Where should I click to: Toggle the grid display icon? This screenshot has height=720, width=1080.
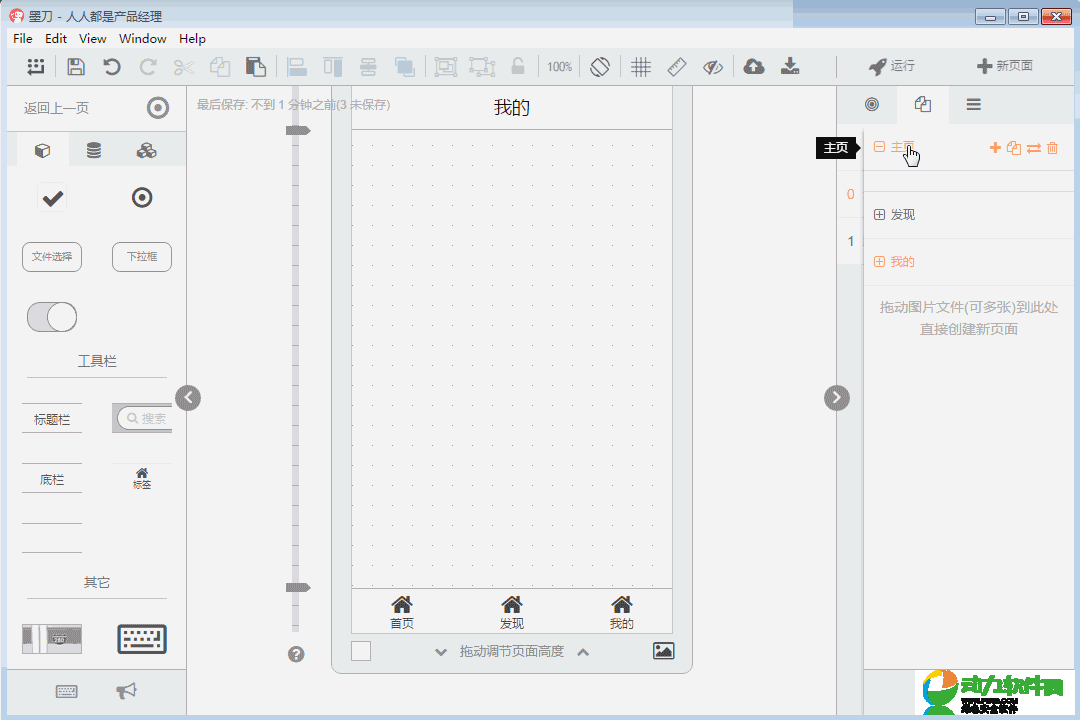point(641,66)
